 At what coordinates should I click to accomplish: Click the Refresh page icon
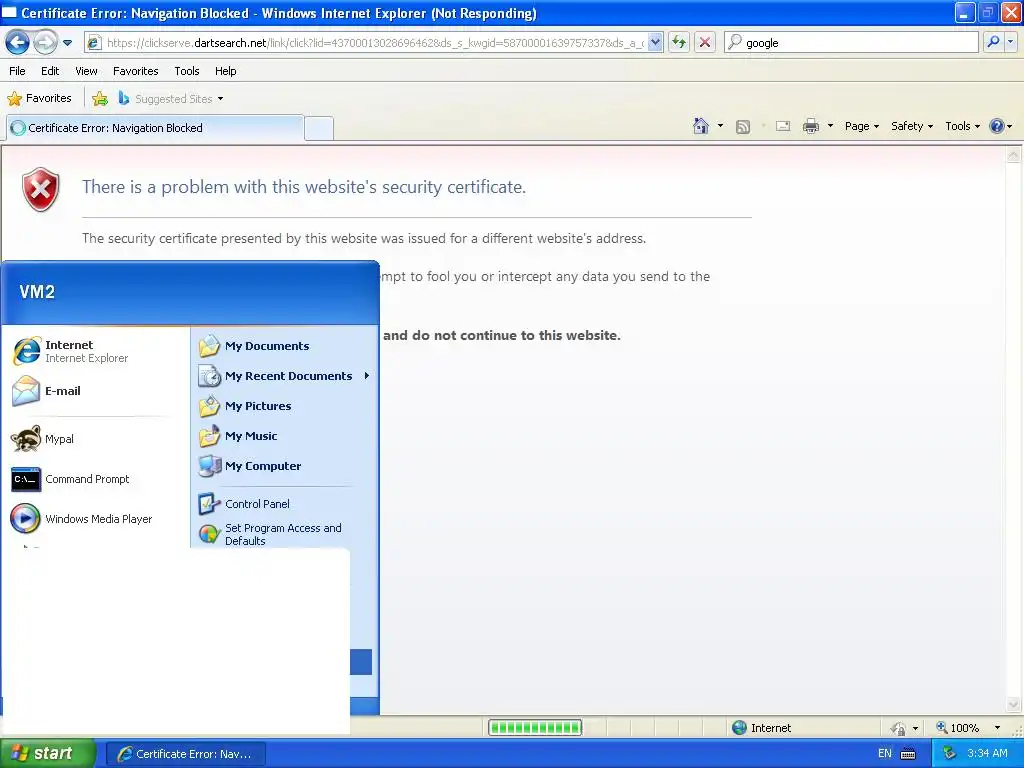coord(679,43)
